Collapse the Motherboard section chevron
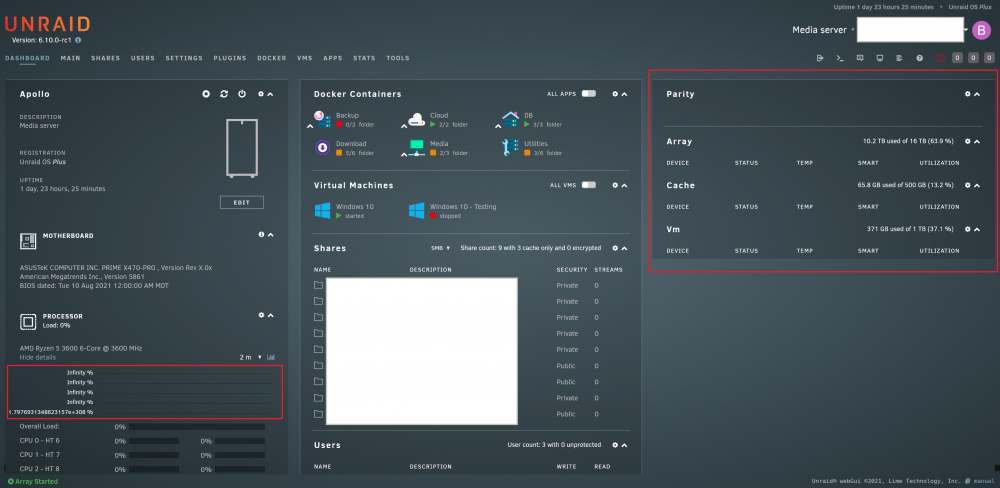 [270, 235]
